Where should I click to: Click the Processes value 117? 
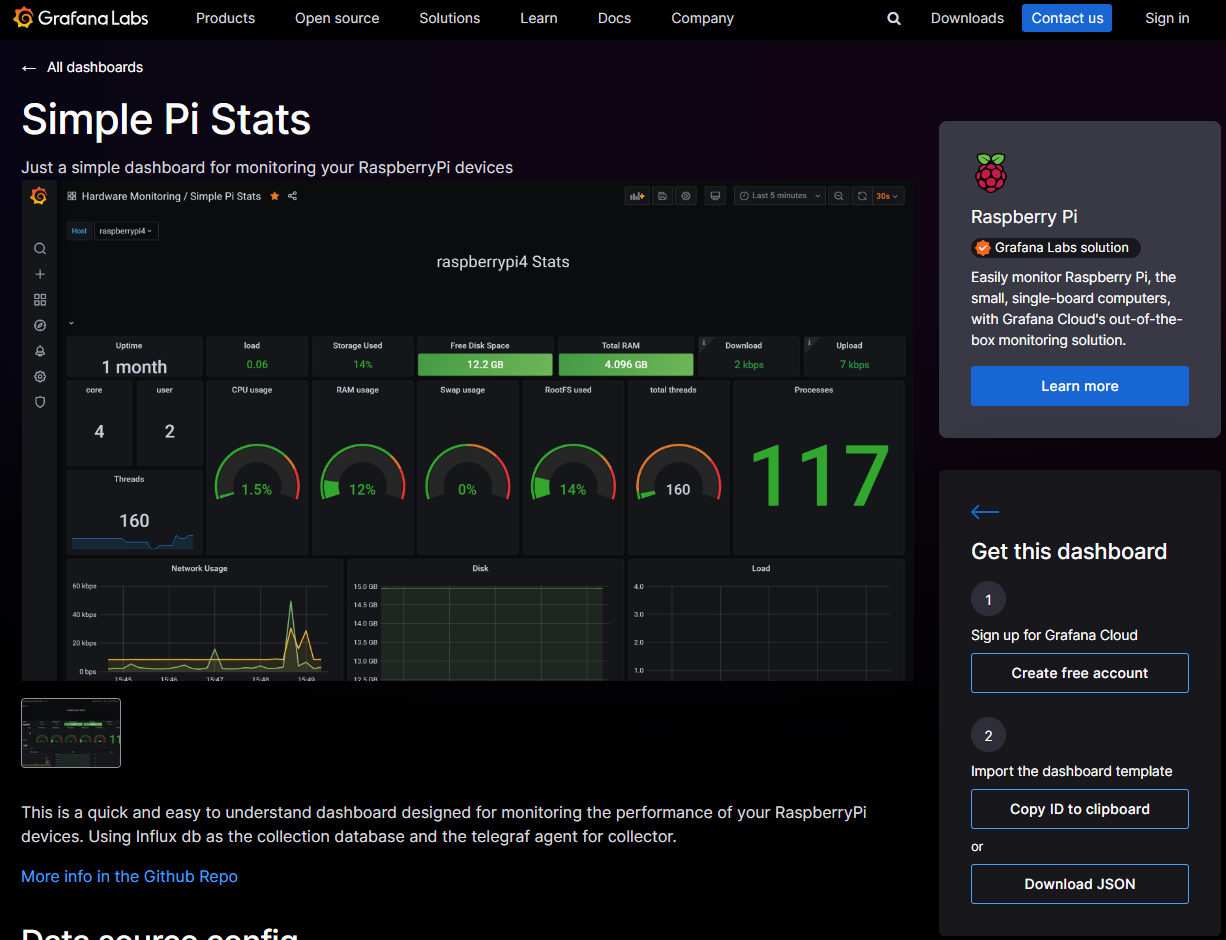pos(819,477)
